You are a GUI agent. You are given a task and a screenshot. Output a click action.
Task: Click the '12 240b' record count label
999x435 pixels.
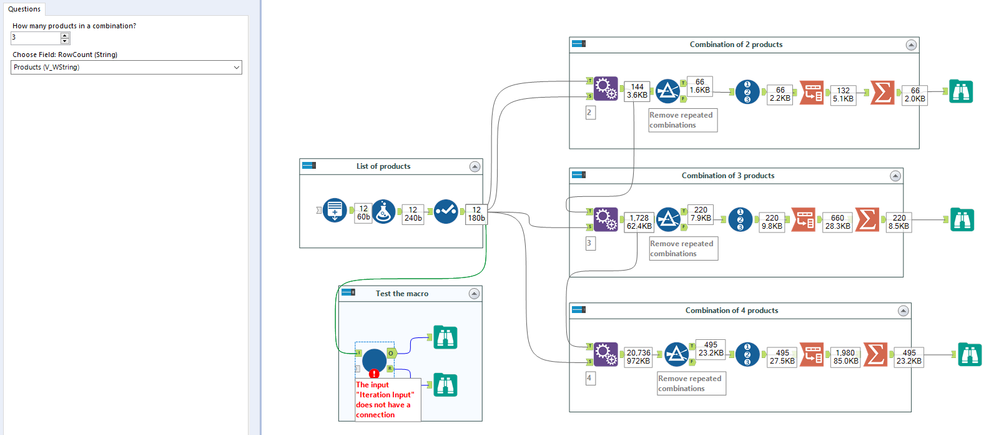click(x=412, y=214)
